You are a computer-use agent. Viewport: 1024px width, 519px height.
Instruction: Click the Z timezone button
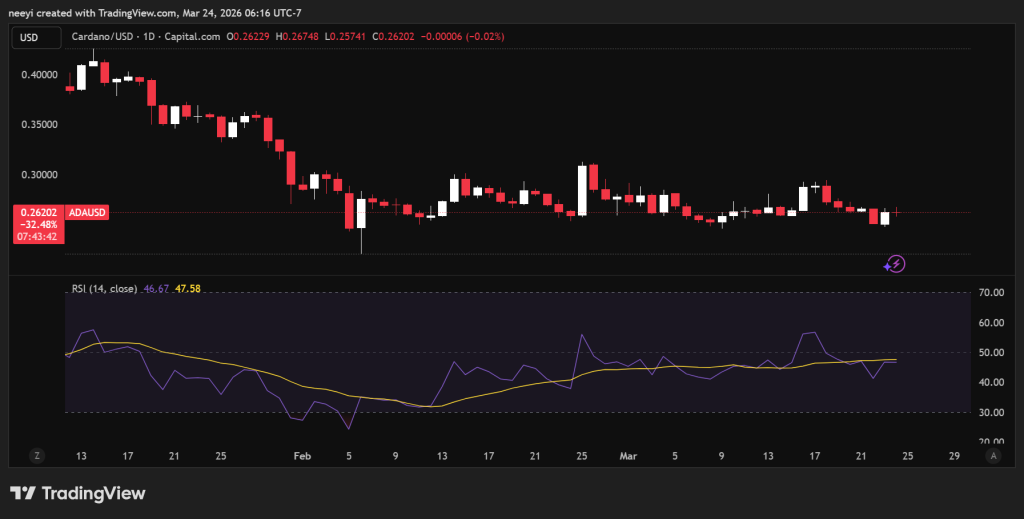37,455
